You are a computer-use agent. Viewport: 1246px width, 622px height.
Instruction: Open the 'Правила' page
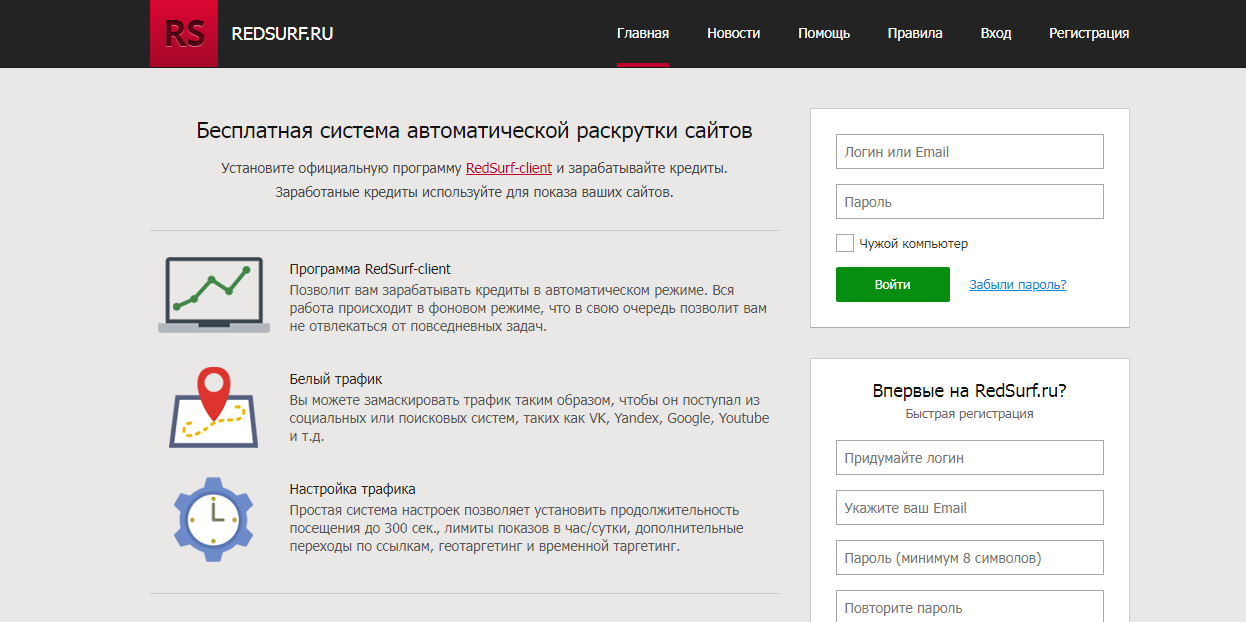(x=915, y=33)
